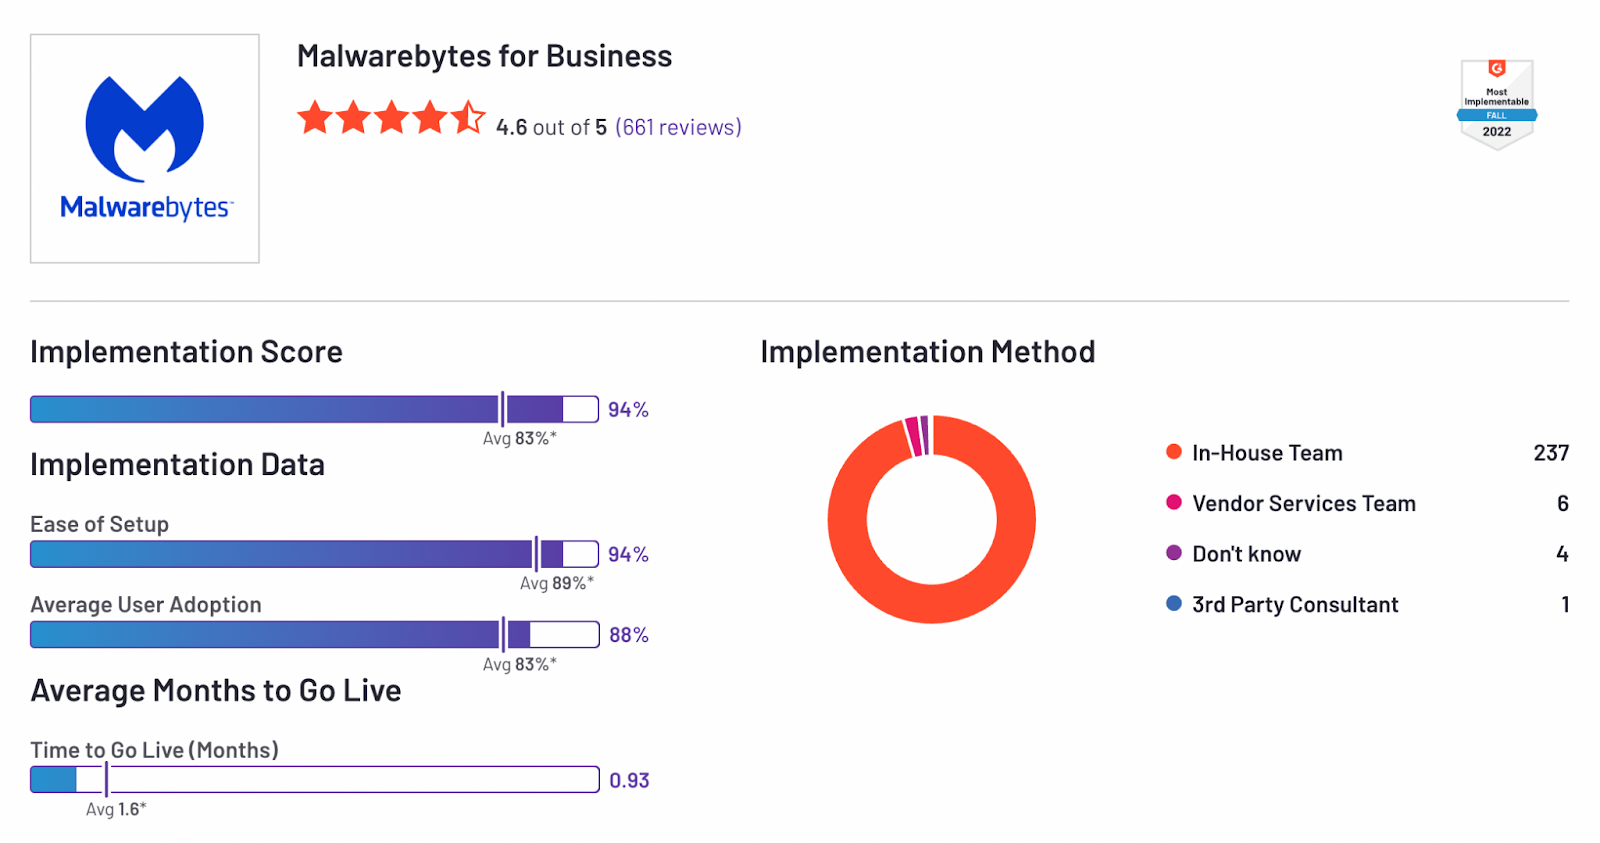Click the pink Vendor Services Team dot
The width and height of the screenshot is (1600, 843).
click(x=1174, y=502)
